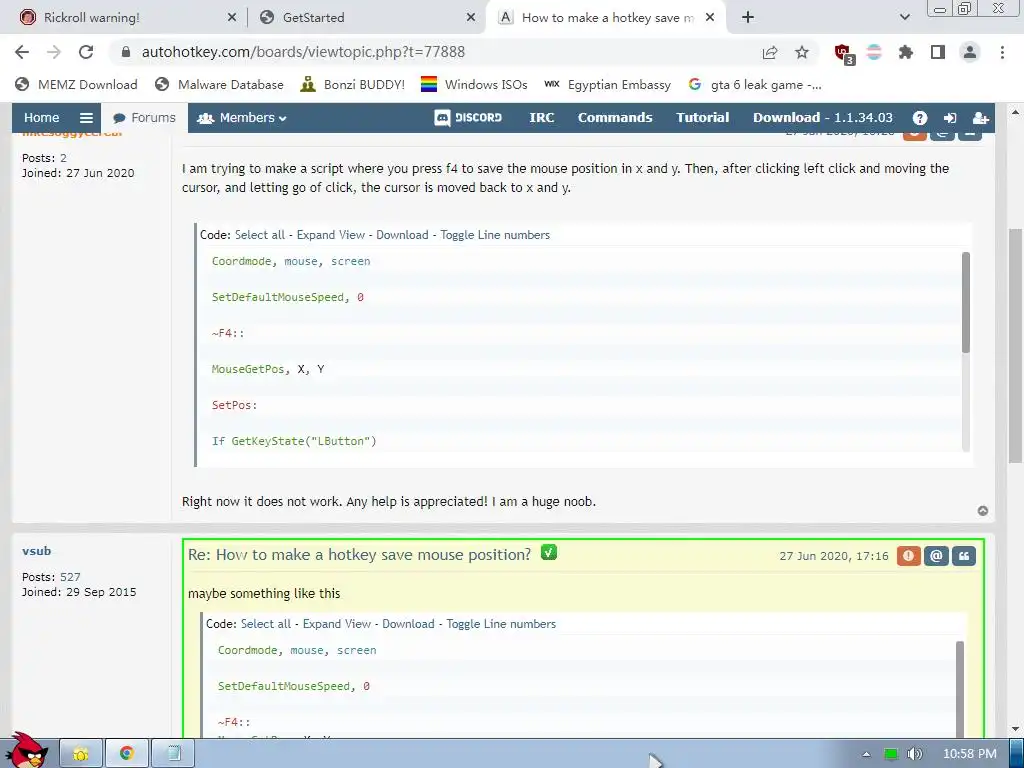
Task: Open the IRC nav link
Action: pos(541,118)
